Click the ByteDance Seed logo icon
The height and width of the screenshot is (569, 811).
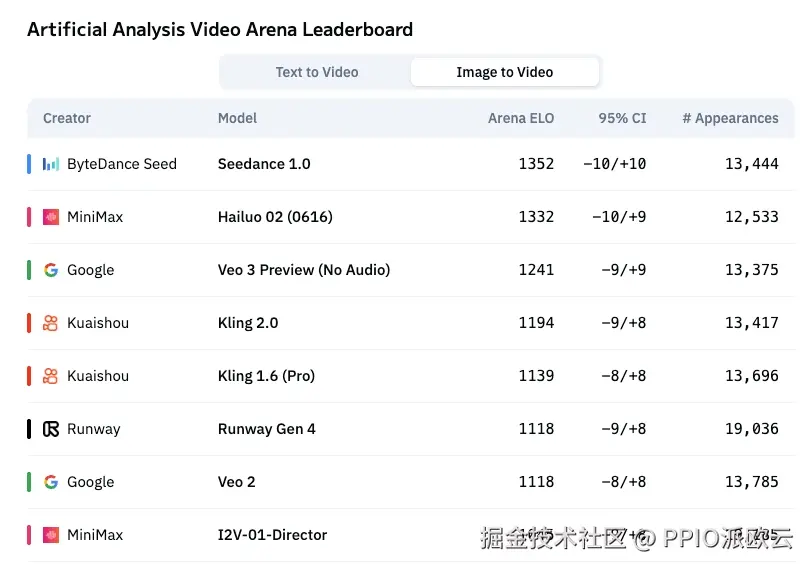coord(51,164)
